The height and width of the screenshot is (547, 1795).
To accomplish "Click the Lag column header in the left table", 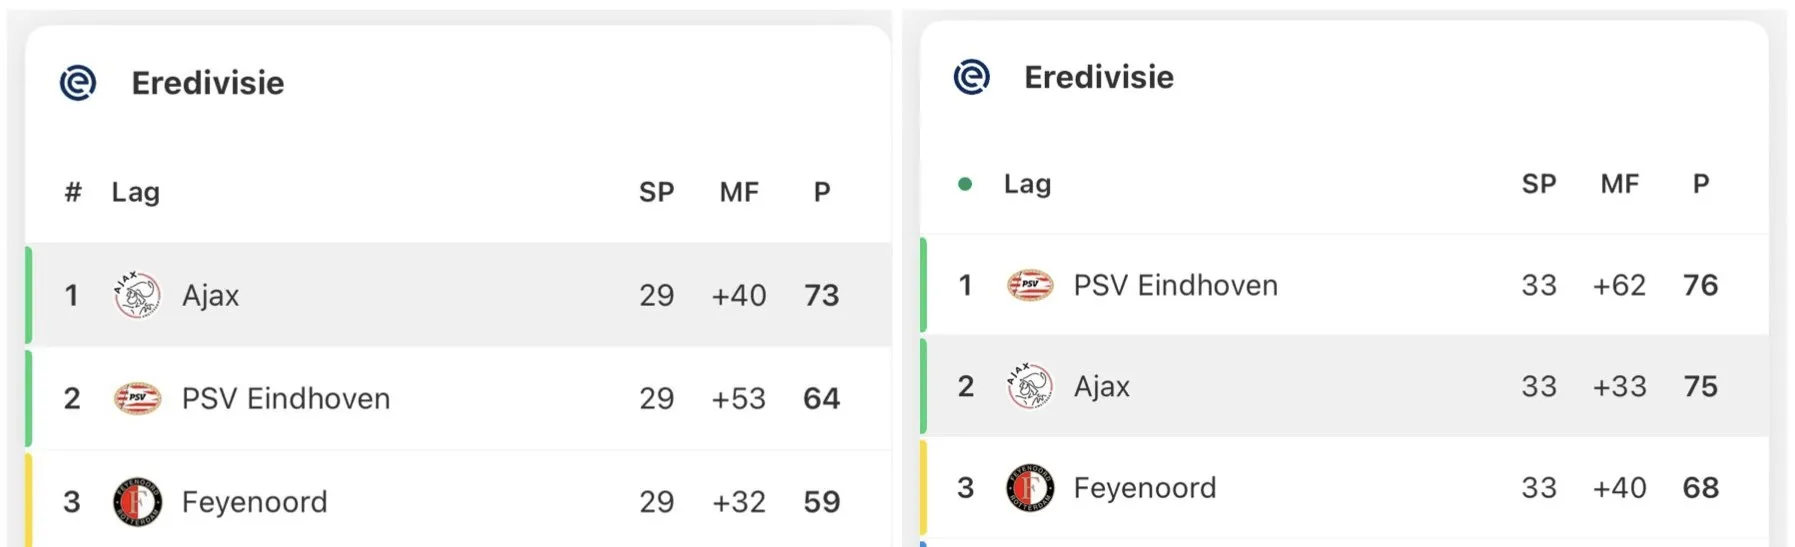I will click(x=136, y=192).
